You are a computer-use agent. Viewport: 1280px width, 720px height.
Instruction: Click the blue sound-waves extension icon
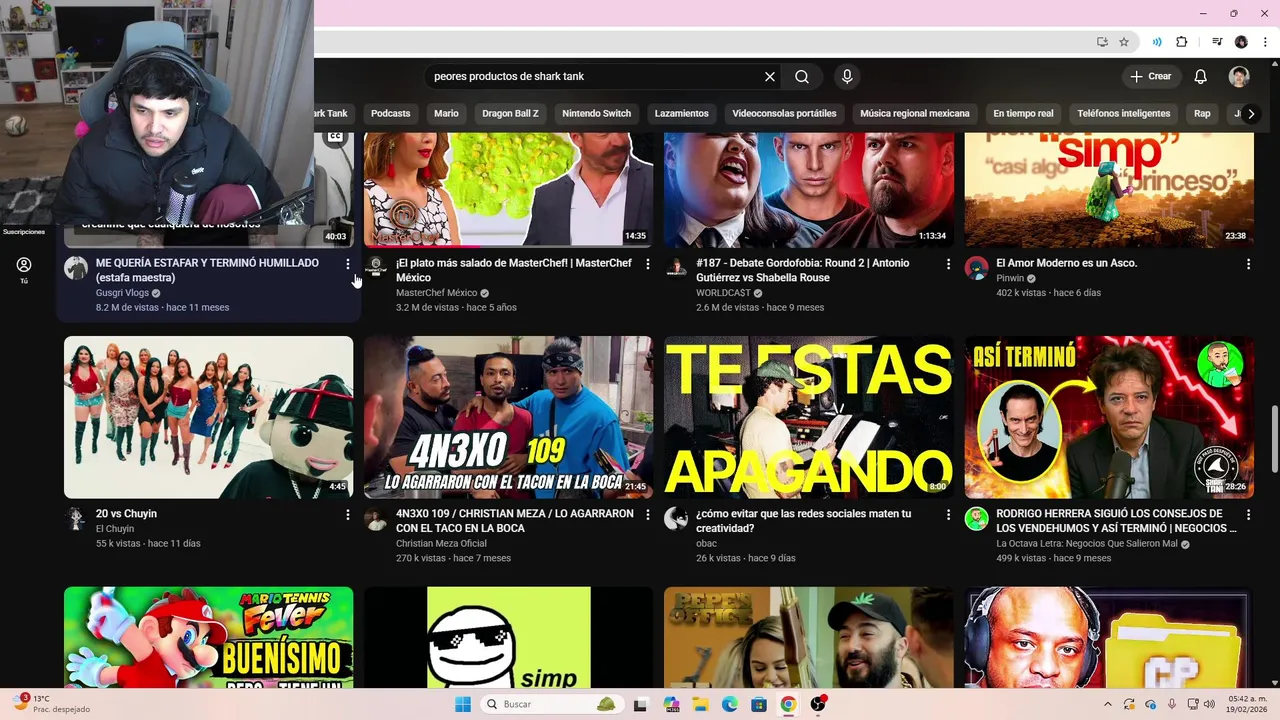pyautogui.click(x=1157, y=42)
